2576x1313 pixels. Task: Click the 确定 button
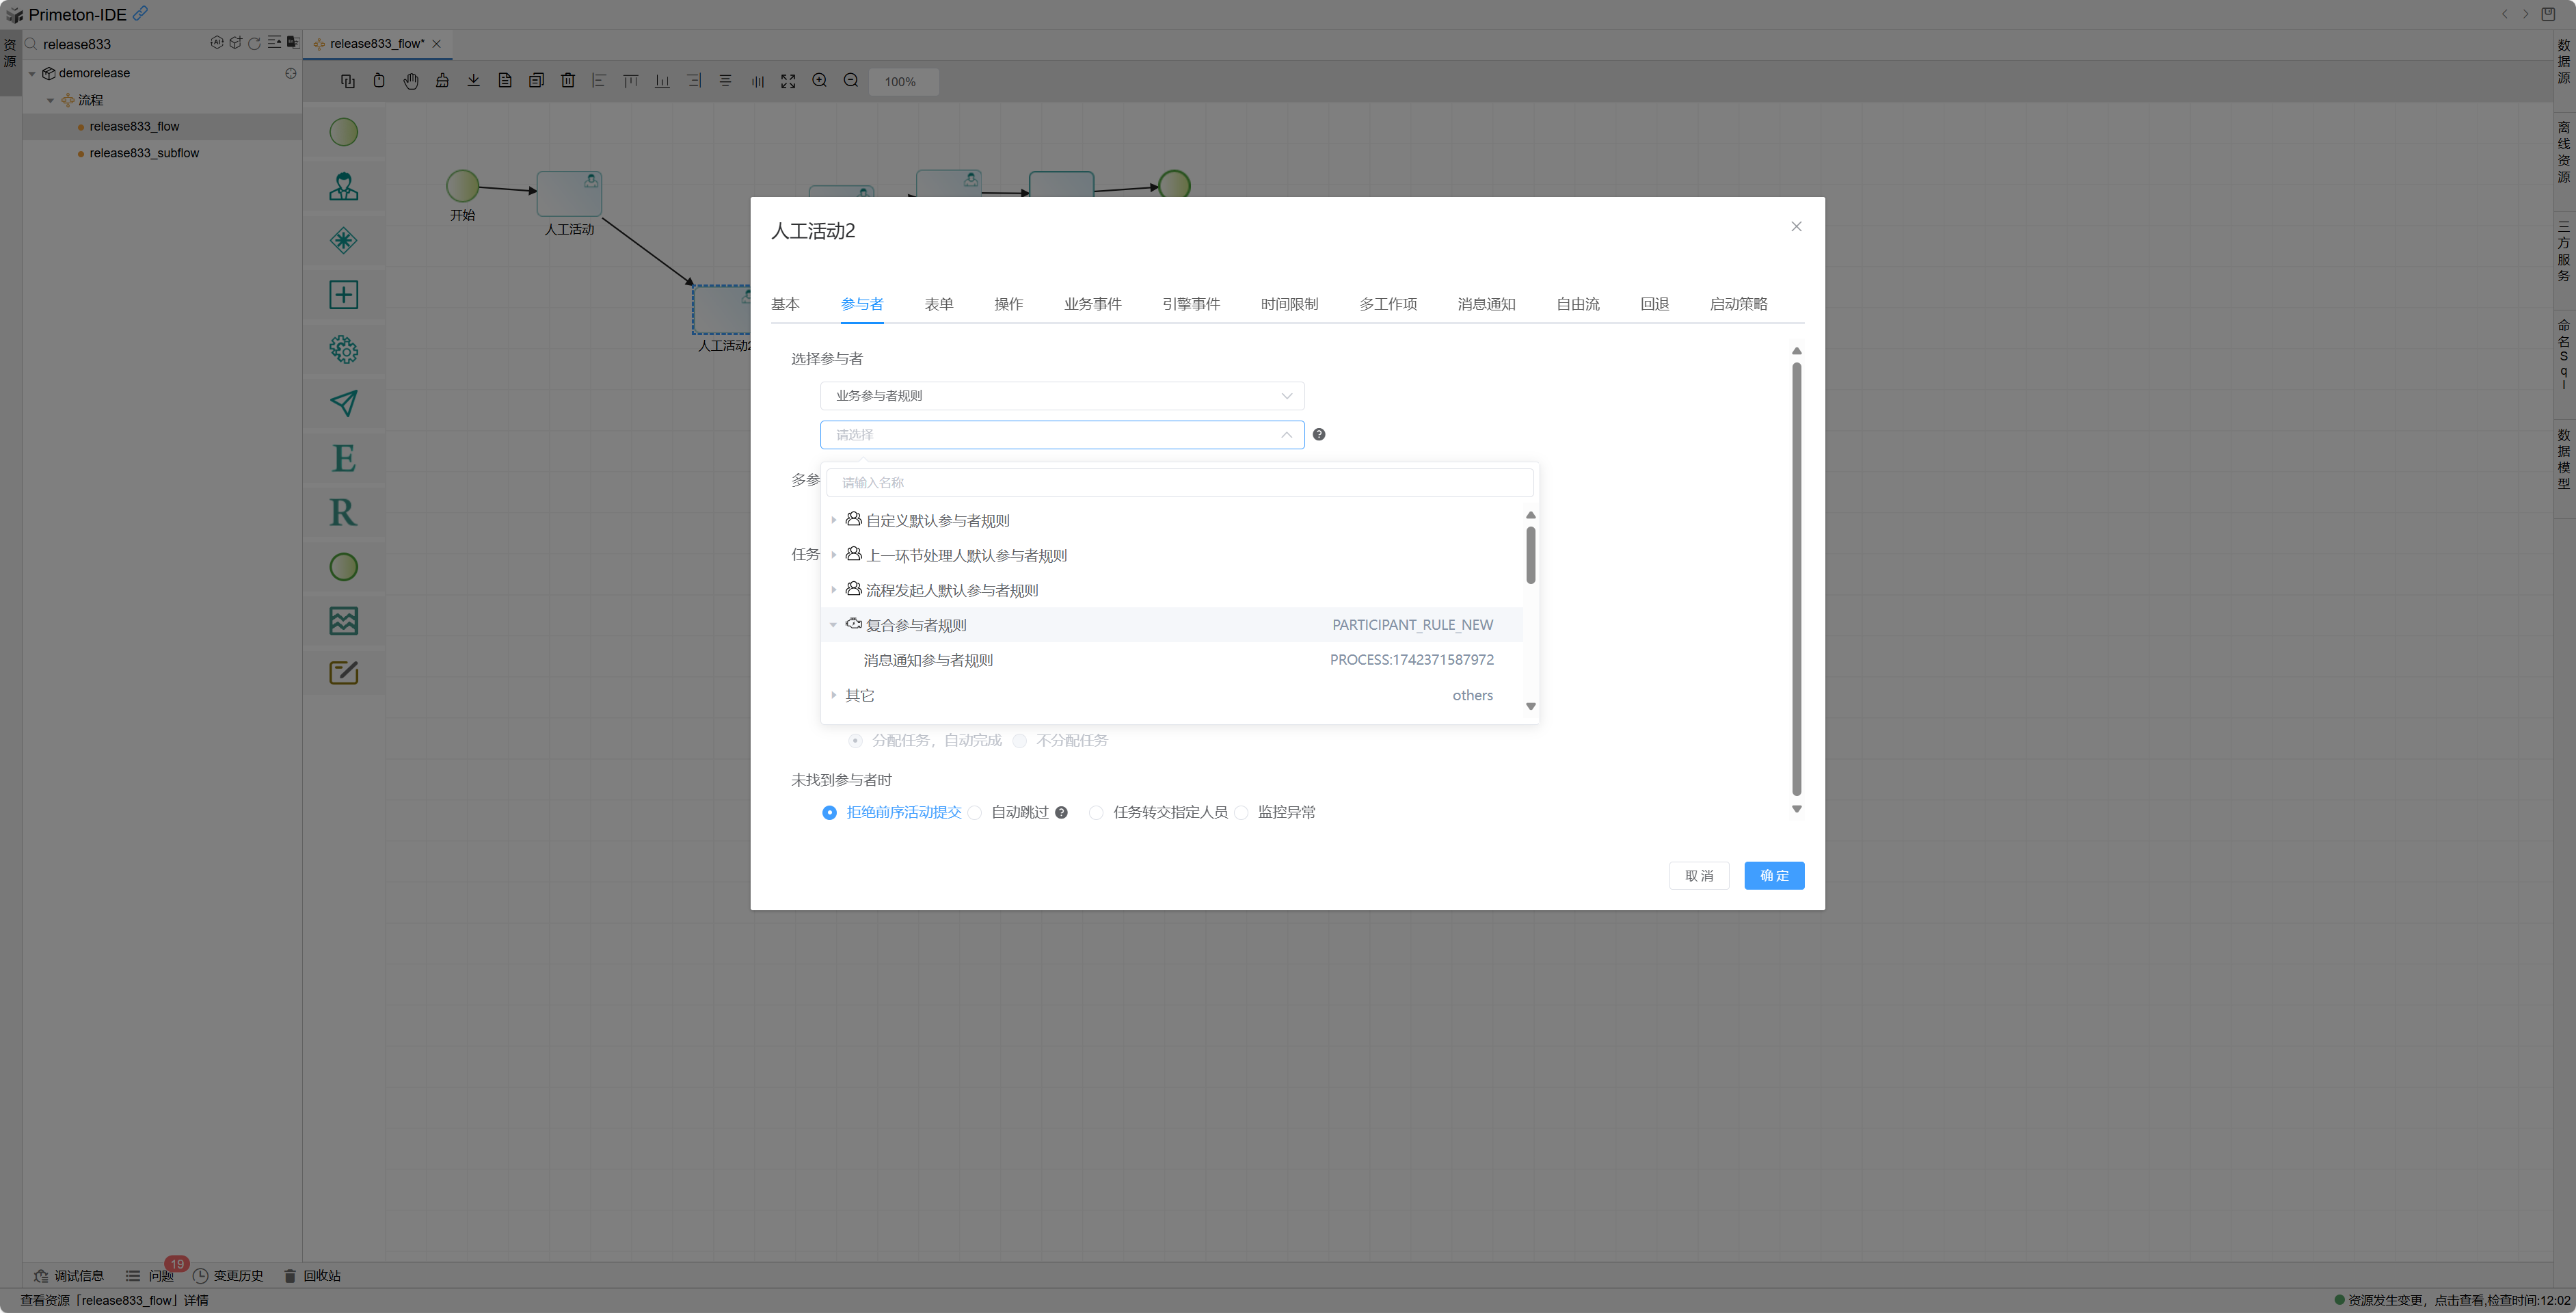(1773, 875)
